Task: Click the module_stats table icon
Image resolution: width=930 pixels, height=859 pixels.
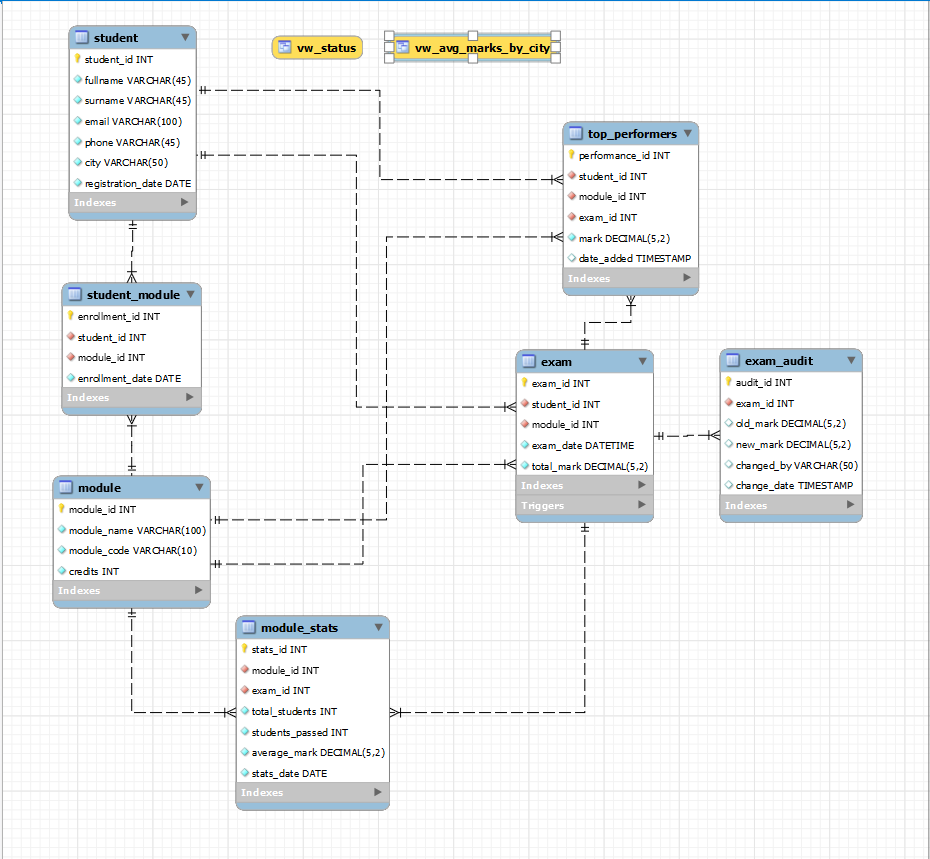Action: click(x=249, y=627)
